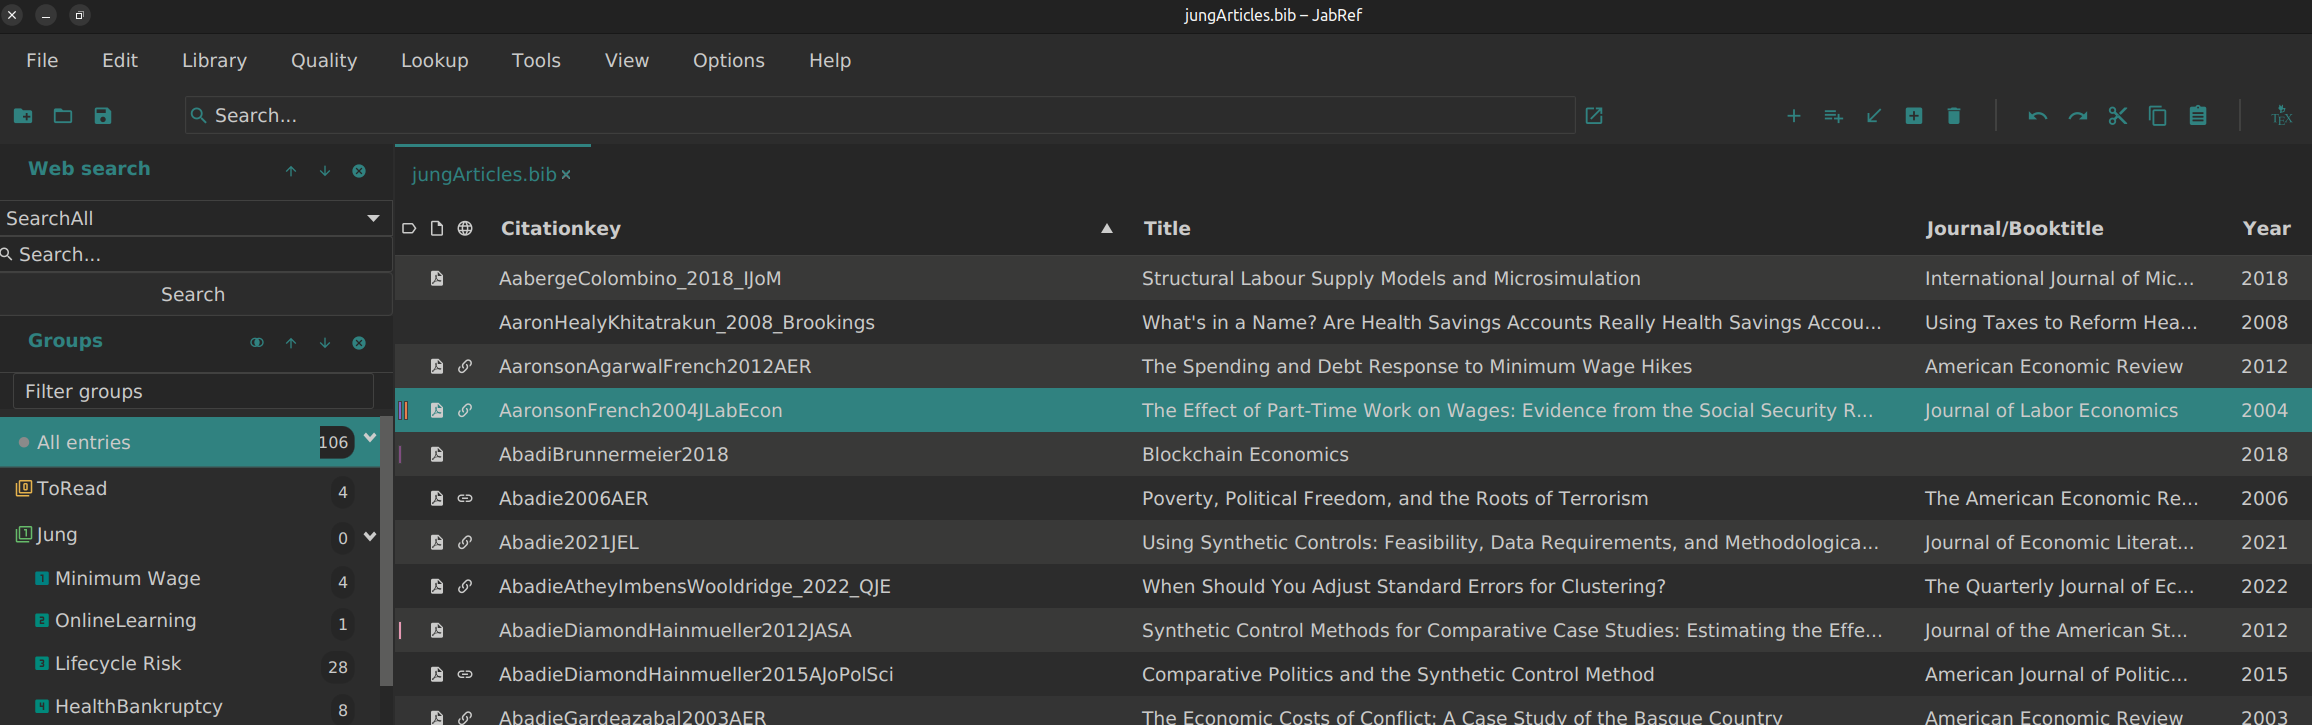The width and height of the screenshot is (2312, 725).
Task: Delete the selected entry with the trash icon
Action: click(1953, 116)
